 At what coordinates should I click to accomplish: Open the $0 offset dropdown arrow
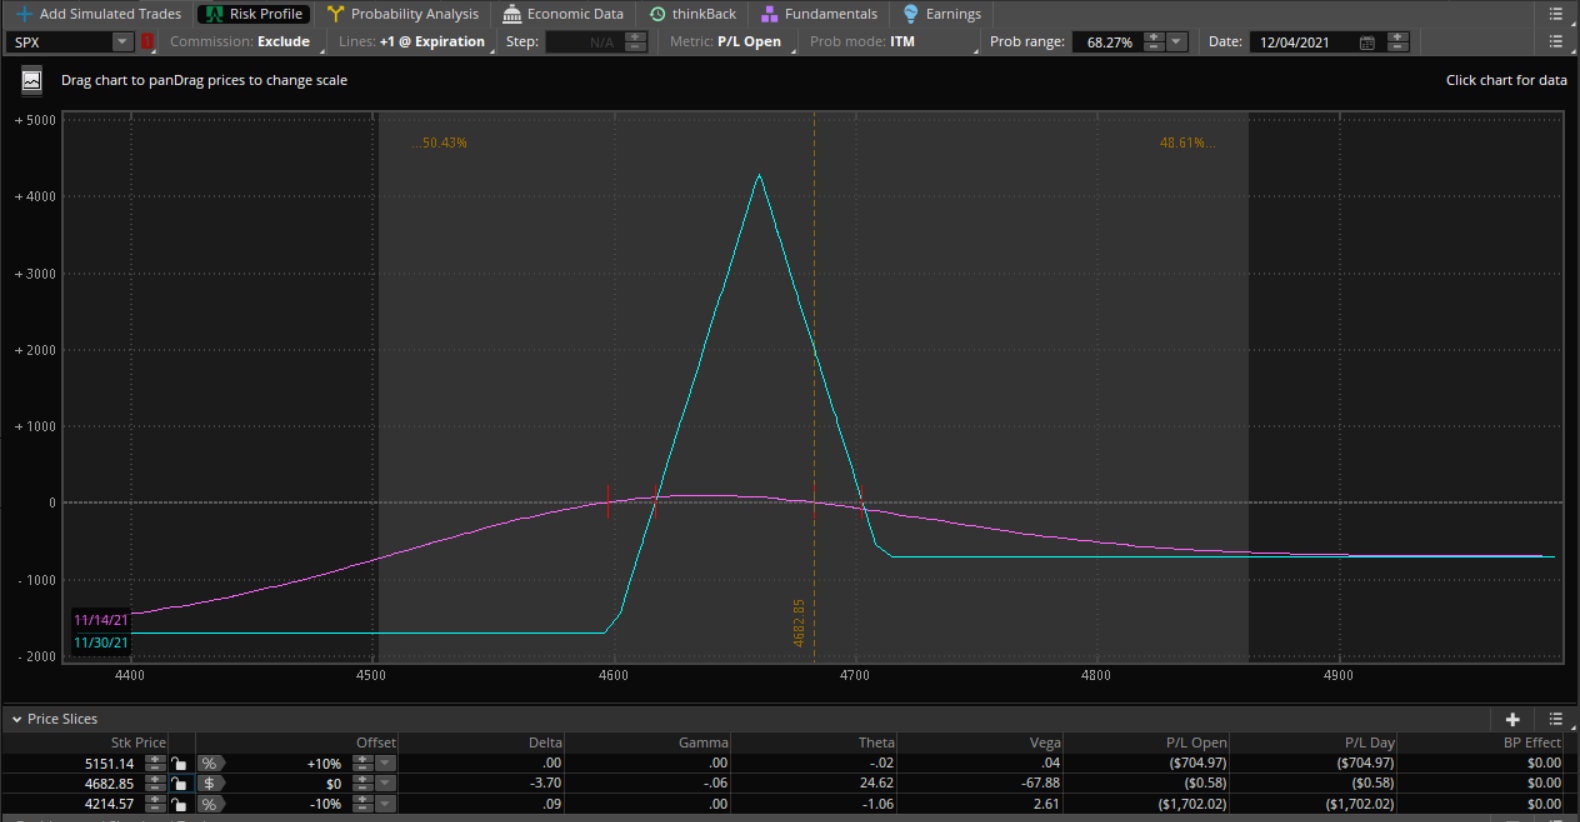click(x=385, y=783)
